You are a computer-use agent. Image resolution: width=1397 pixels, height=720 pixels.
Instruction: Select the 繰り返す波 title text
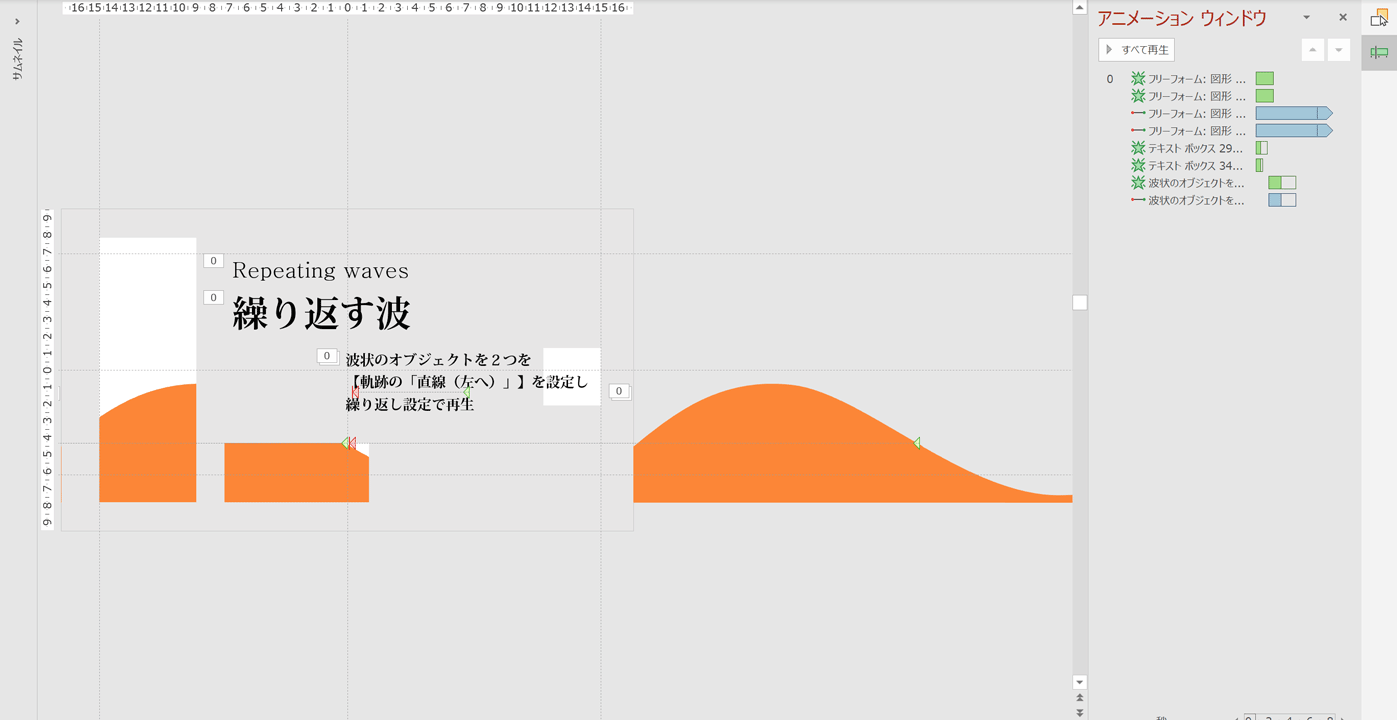coord(321,314)
